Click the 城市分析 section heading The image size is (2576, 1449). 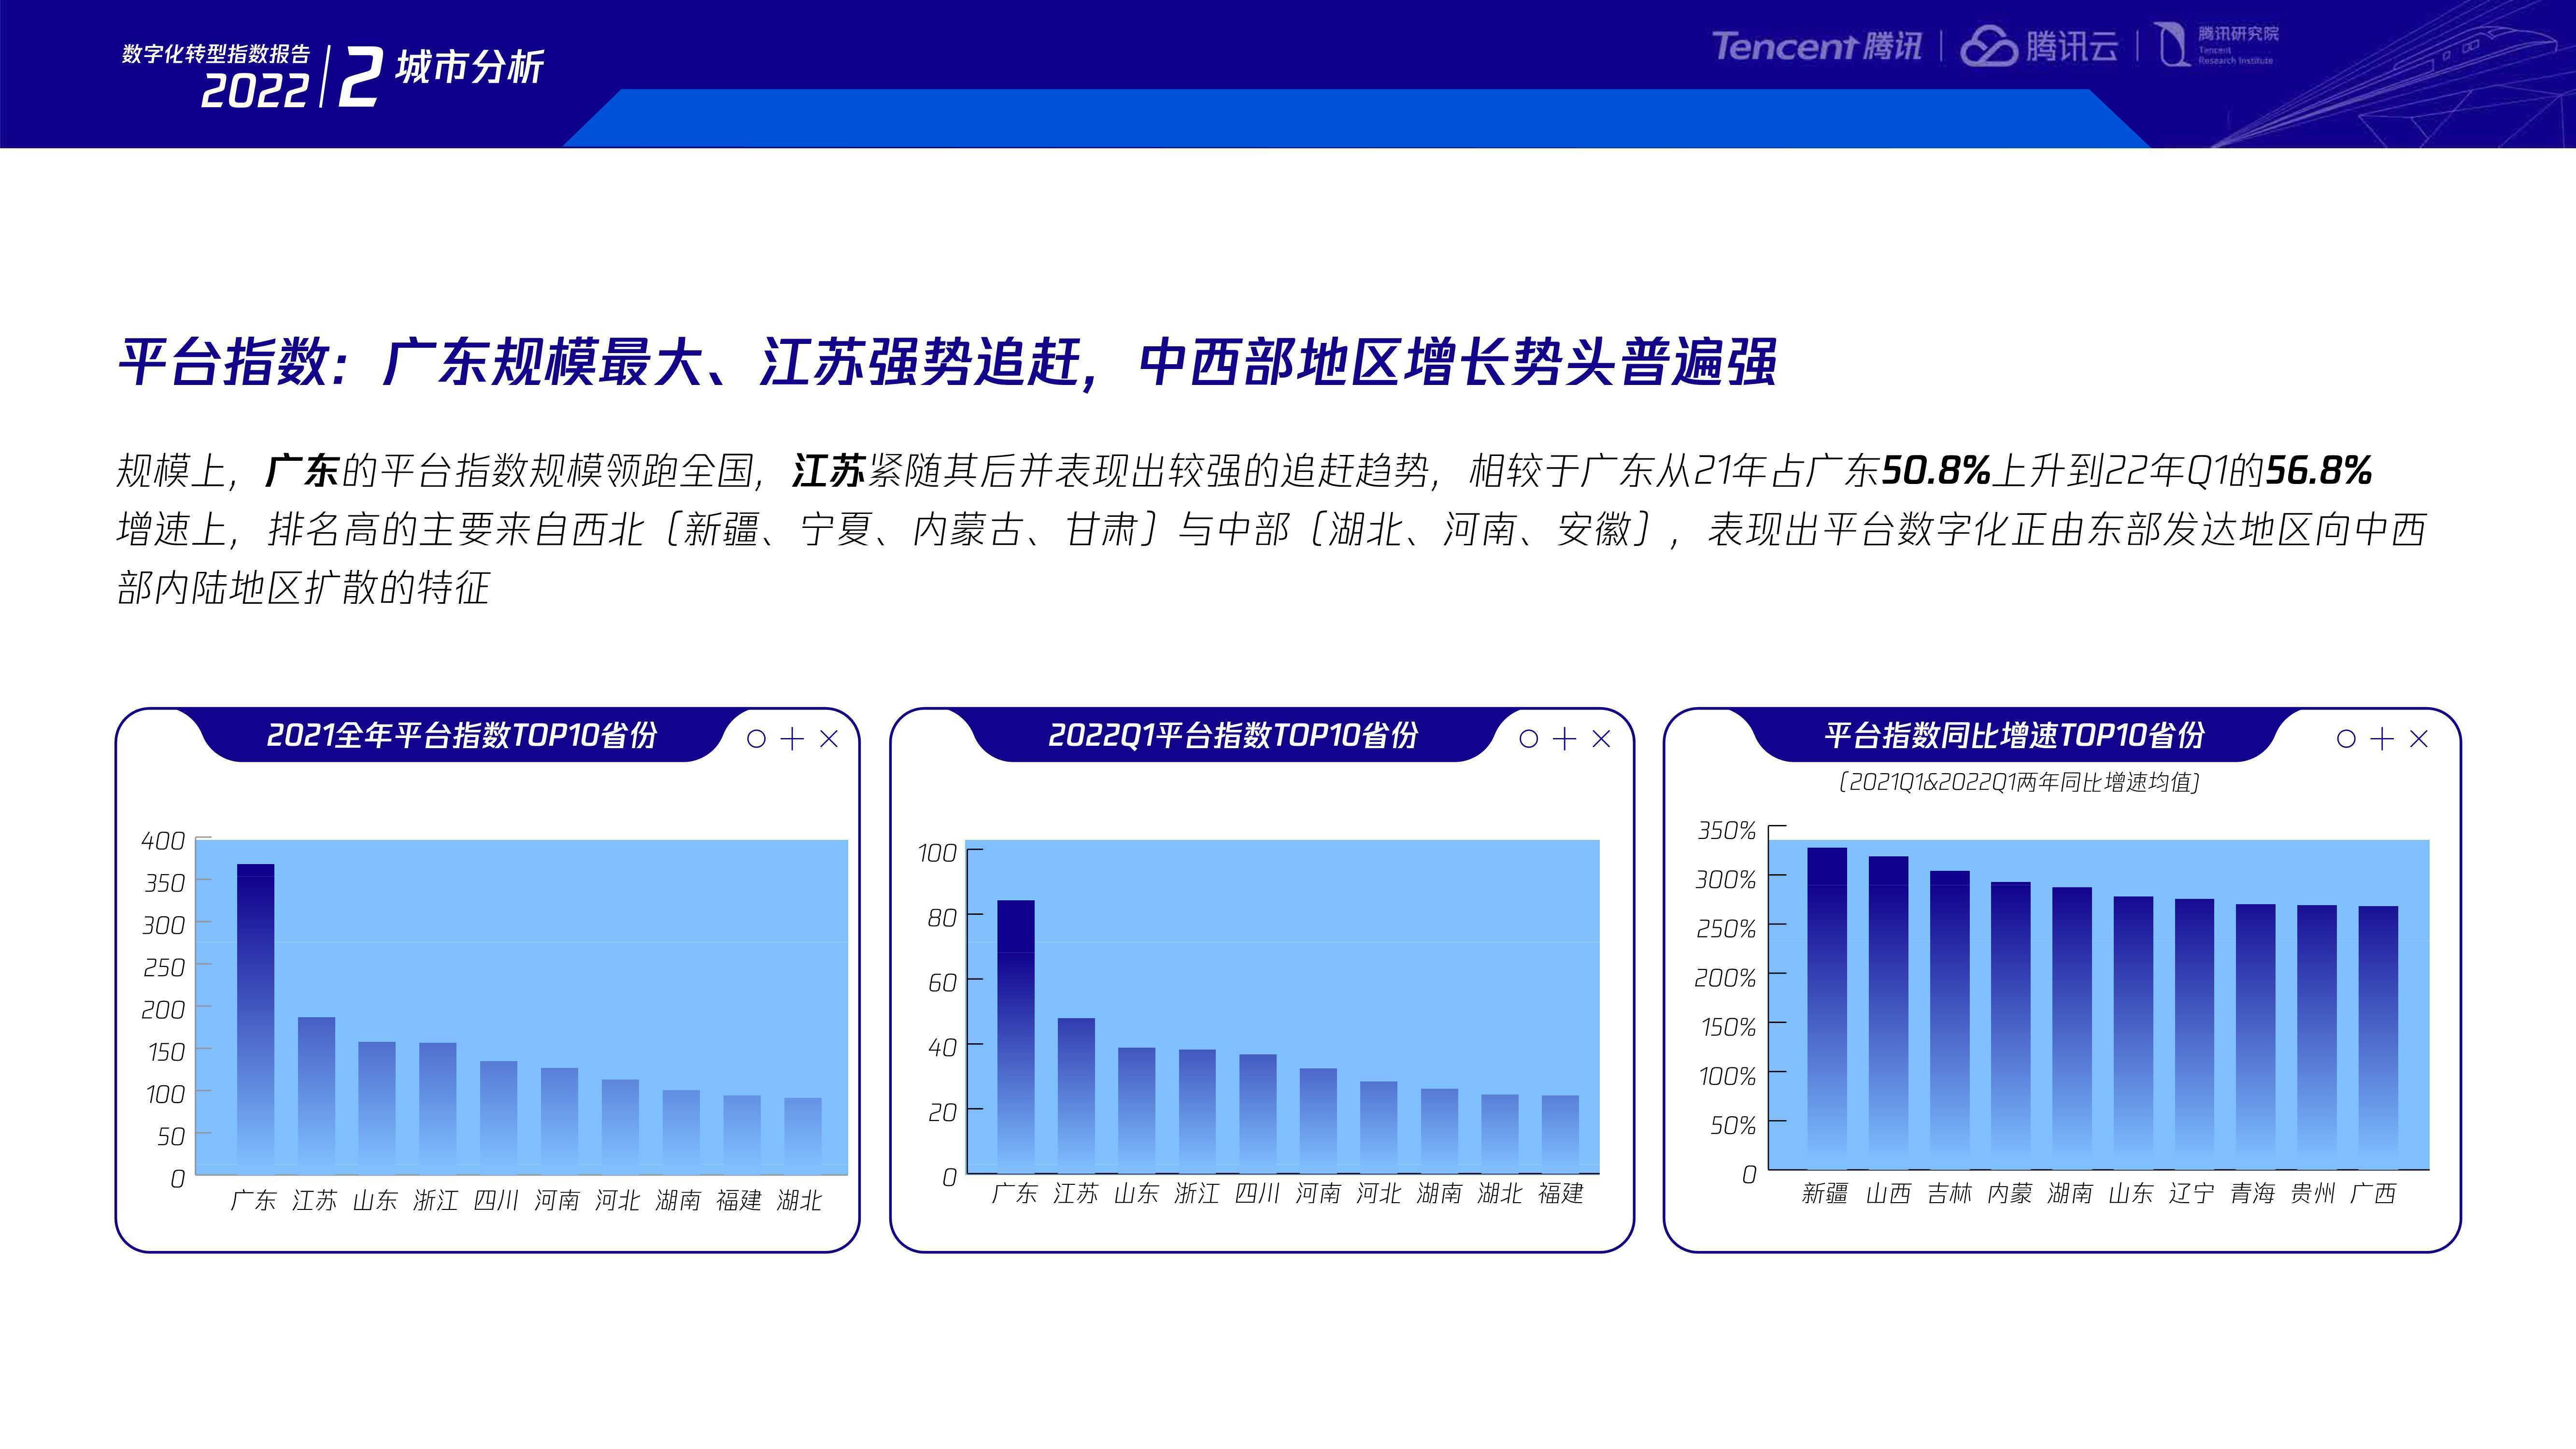point(469,67)
